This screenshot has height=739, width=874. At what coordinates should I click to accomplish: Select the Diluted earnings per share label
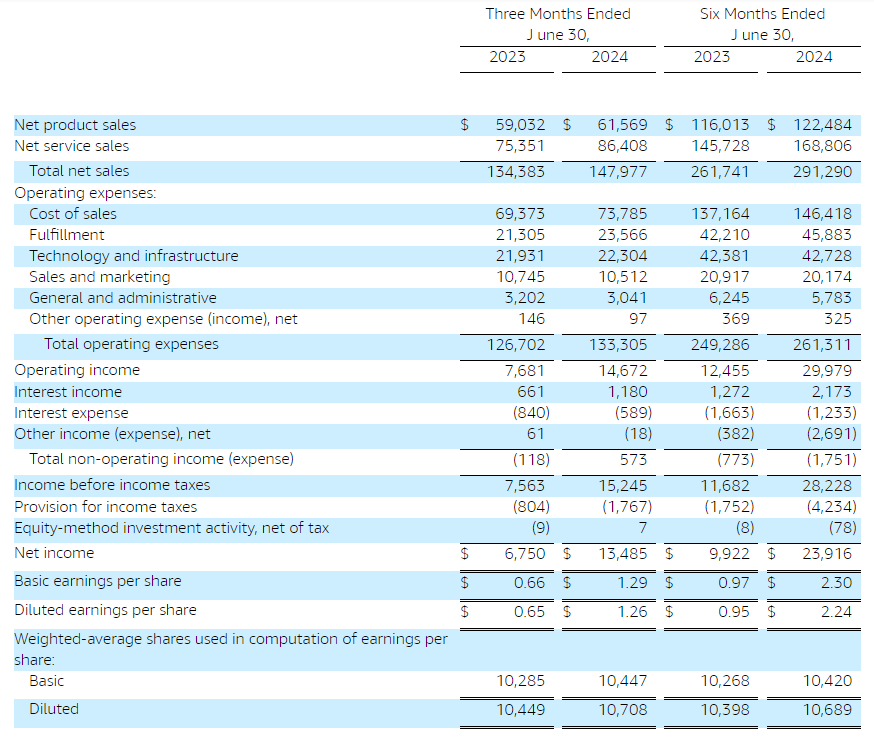(x=105, y=610)
